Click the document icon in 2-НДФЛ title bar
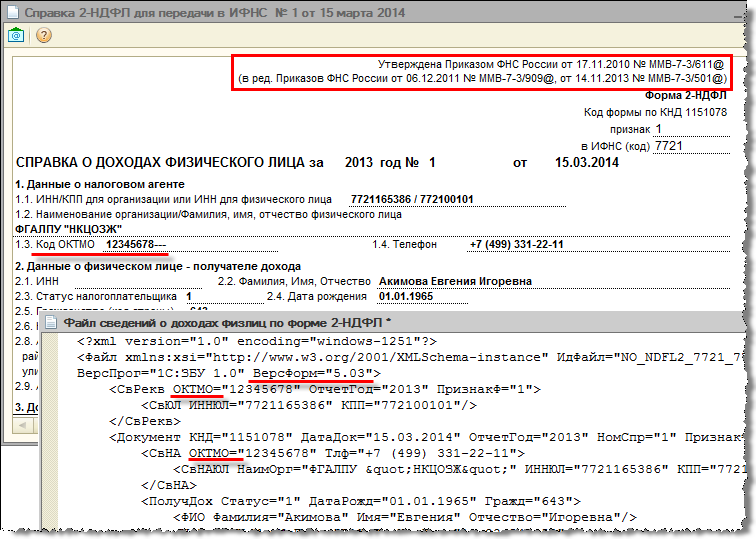Viewport: 756px width, 539px height. [x=13, y=13]
